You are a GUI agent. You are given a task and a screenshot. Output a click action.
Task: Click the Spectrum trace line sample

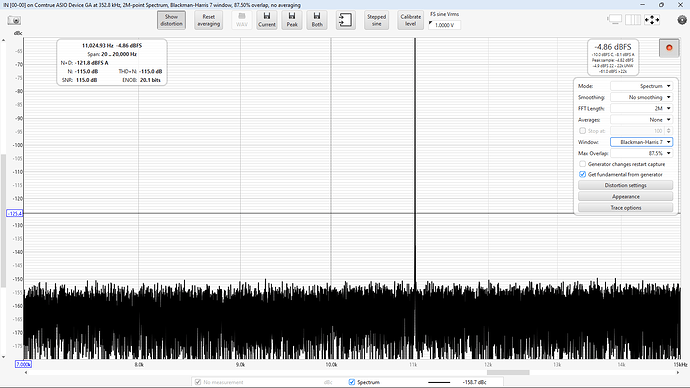(x=439, y=382)
